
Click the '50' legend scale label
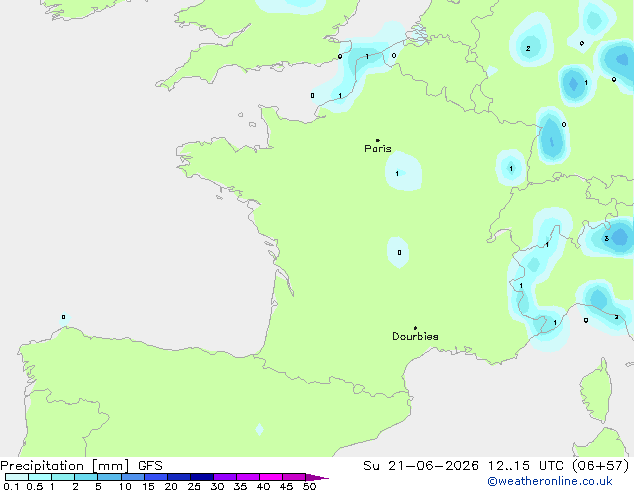coord(310,486)
